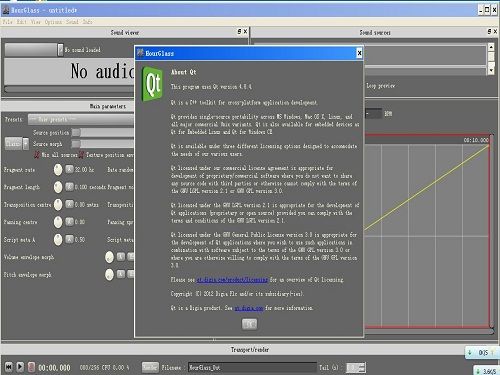Click the Pitch envelope morph knob
500x375 pixels.
(109, 275)
